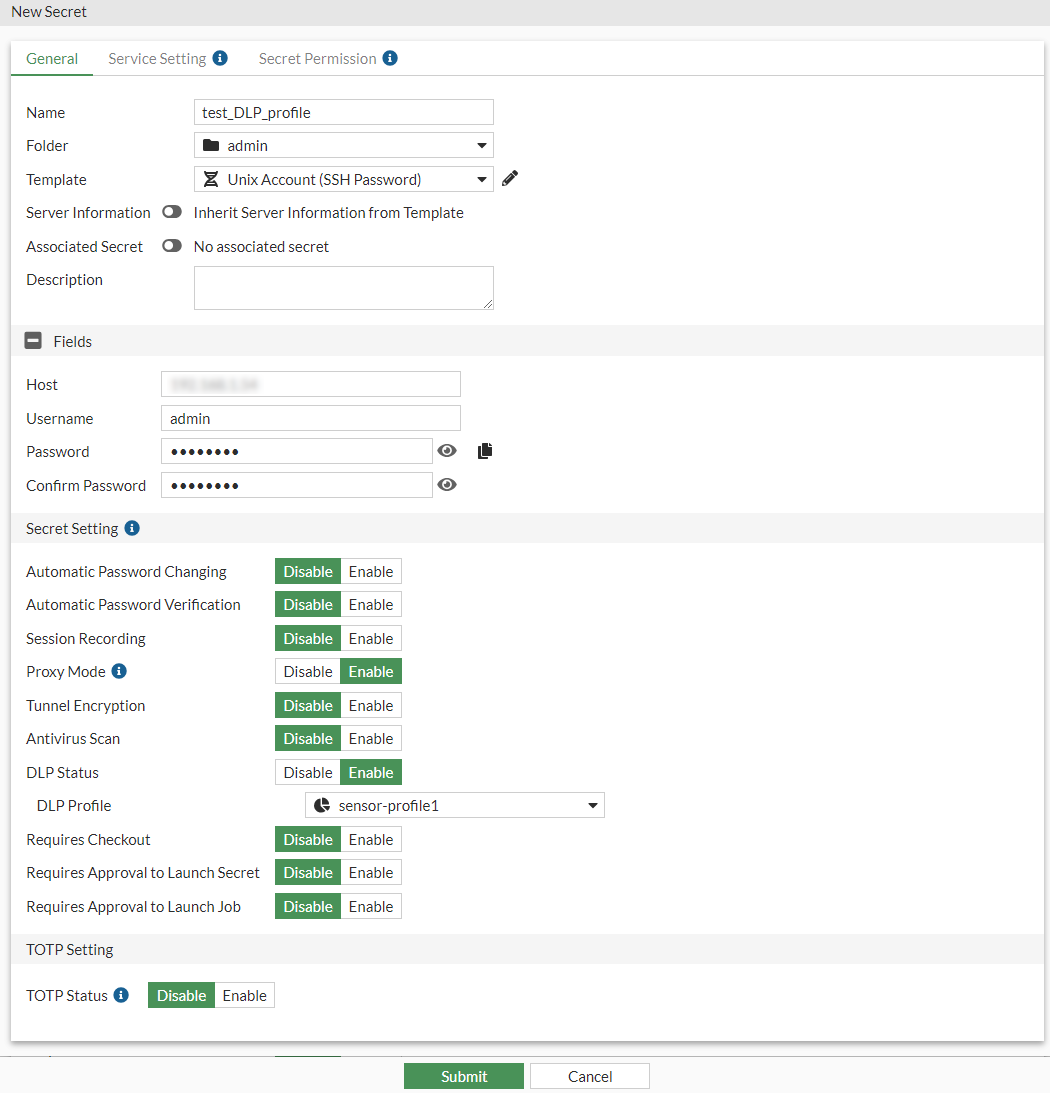Click the hourglass icon in the Template field
The height and width of the screenshot is (1093, 1050).
point(211,178)
